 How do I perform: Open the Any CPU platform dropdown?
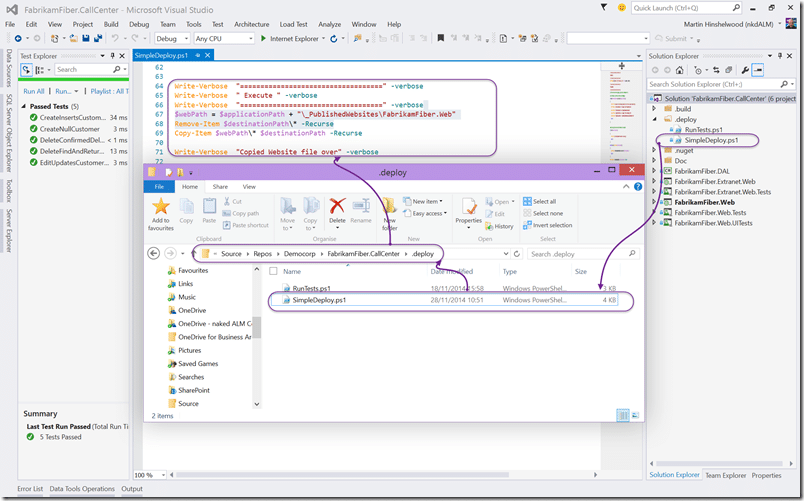(x=224, y=38)
